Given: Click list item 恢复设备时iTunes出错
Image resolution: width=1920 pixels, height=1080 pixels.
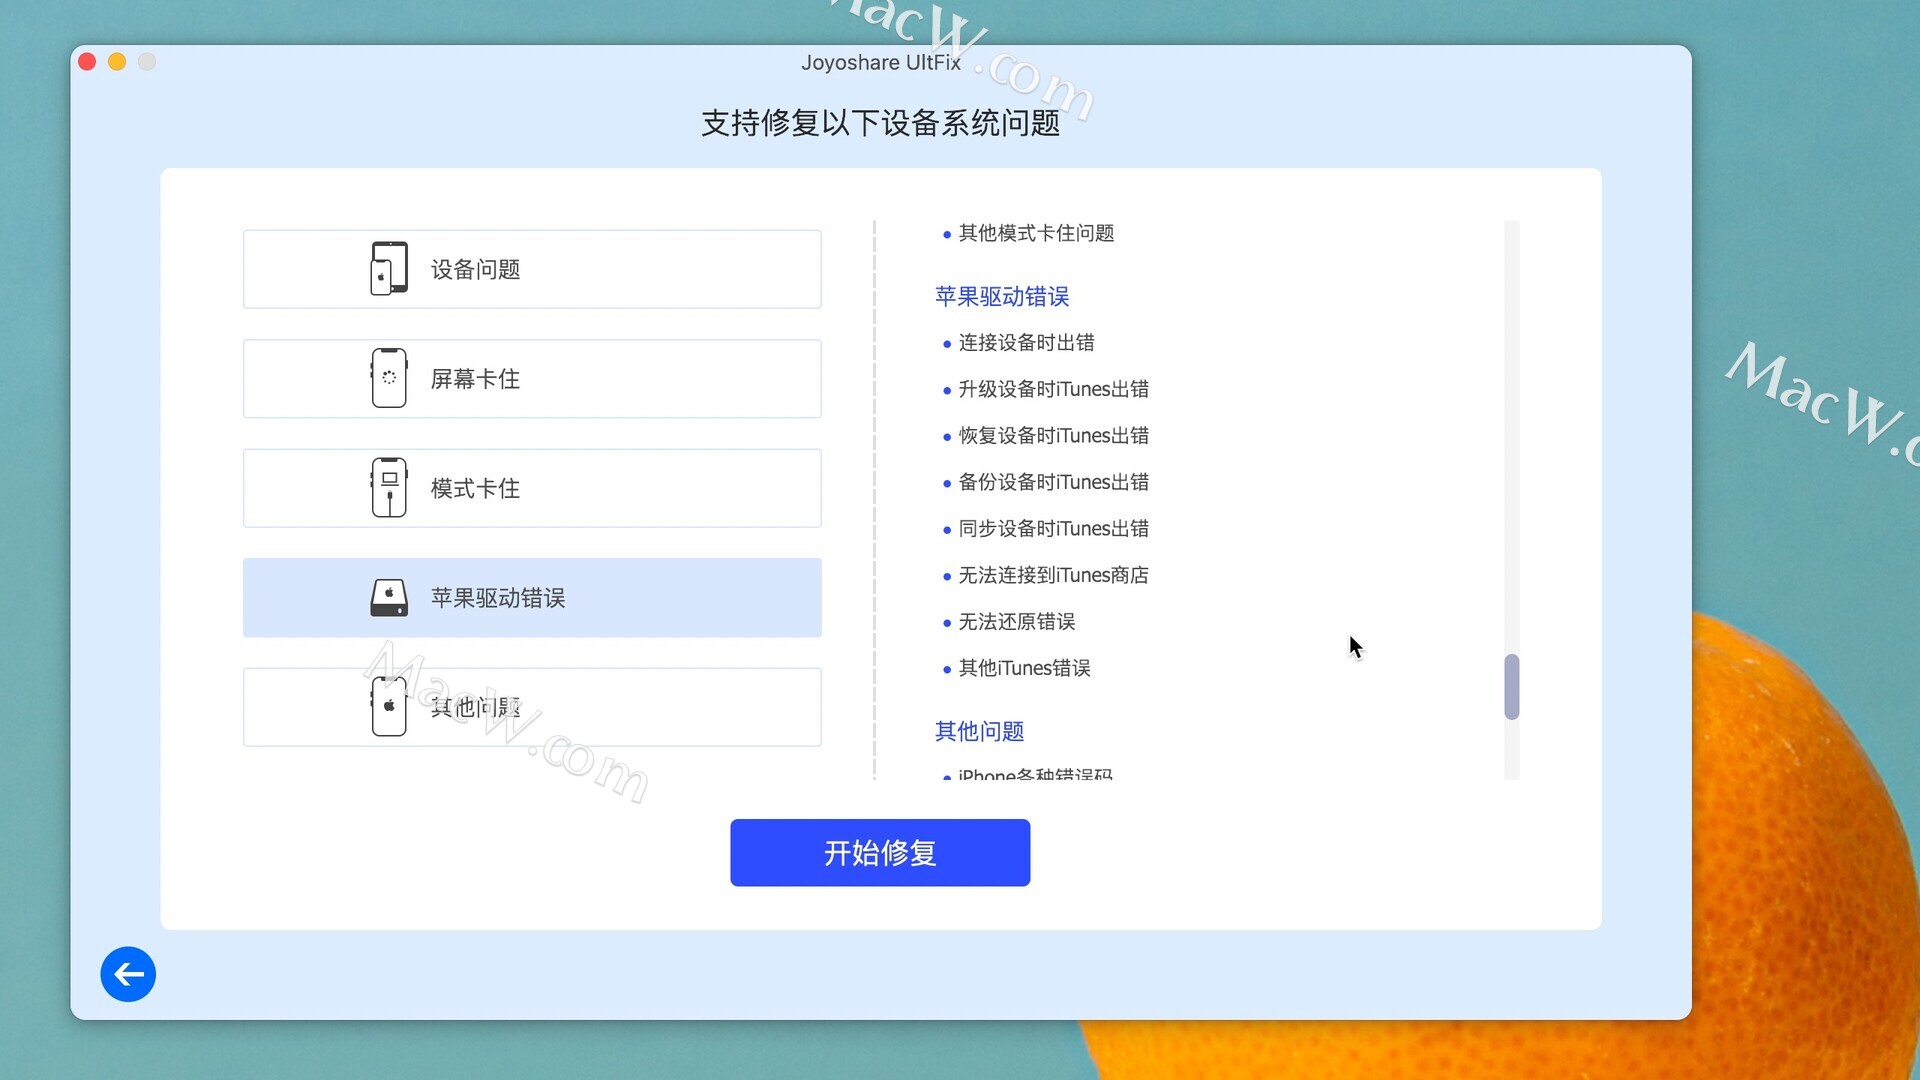Looking at the screenshot, I should [1053, 436].
